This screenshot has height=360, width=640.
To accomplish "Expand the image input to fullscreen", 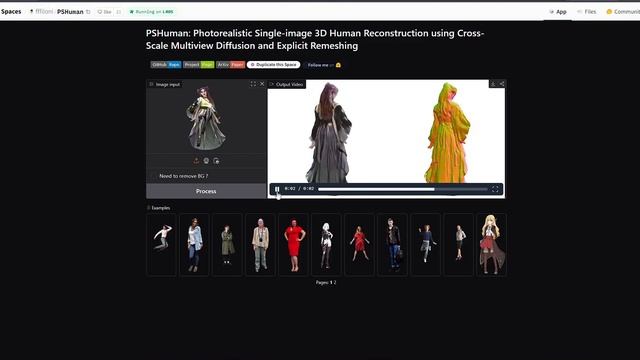I will [x=253, y=84].
